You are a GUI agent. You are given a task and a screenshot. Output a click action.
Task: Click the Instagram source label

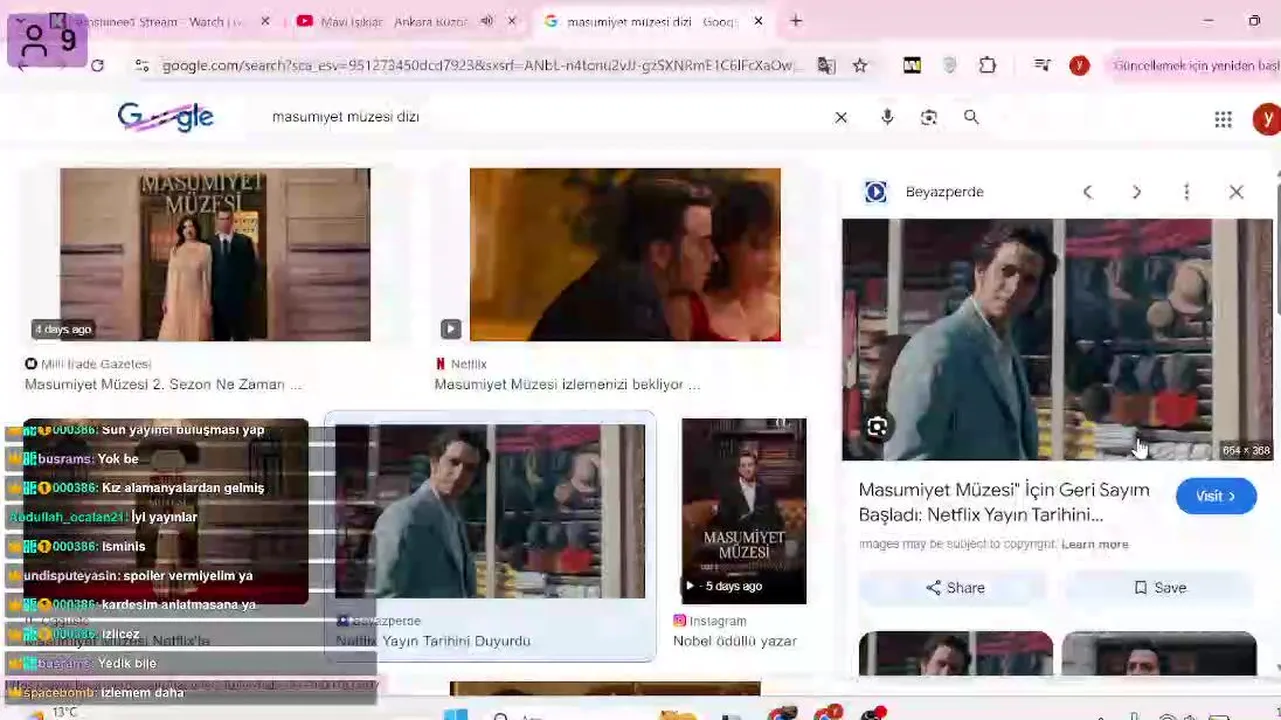tap(710, 621)
